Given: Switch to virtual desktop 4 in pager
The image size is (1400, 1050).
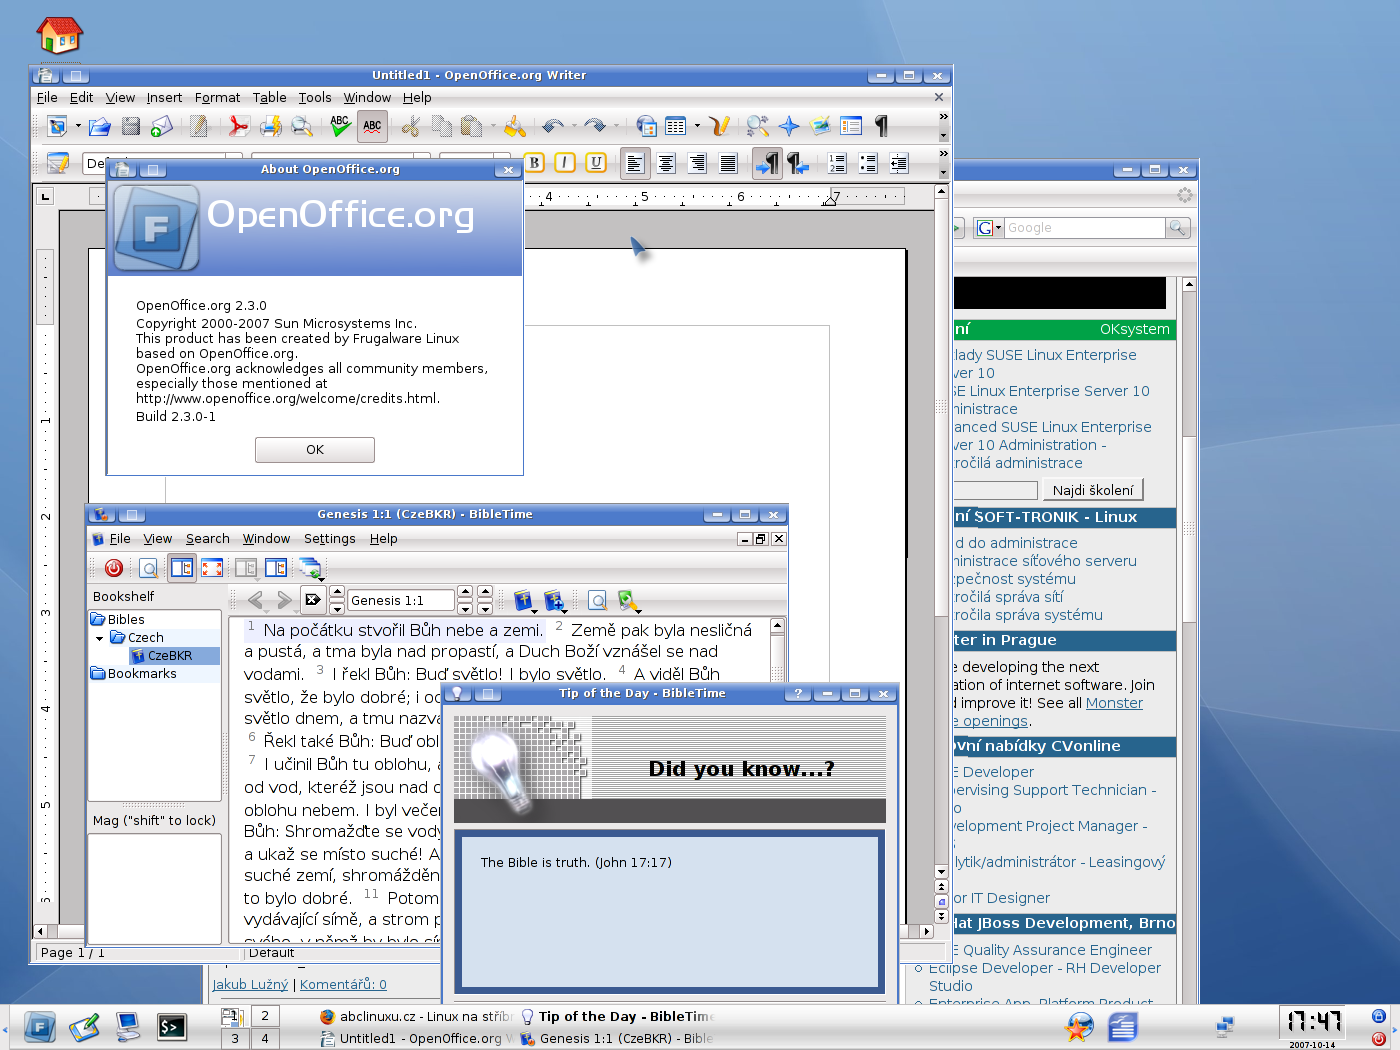Looking at the screenshot, I should pos(265,1039).
